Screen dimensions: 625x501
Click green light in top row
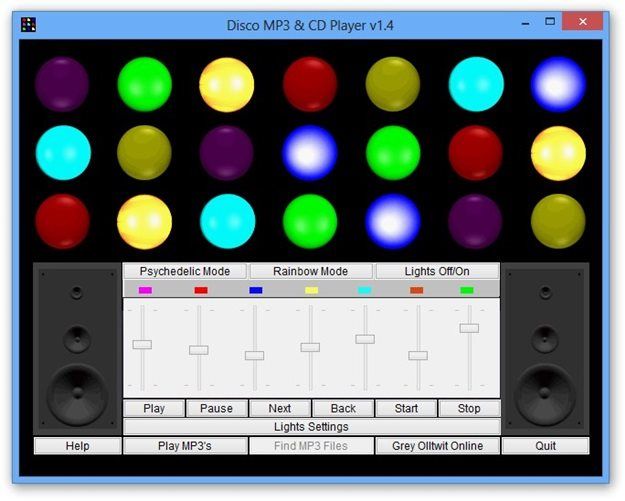tap(145, 84)
